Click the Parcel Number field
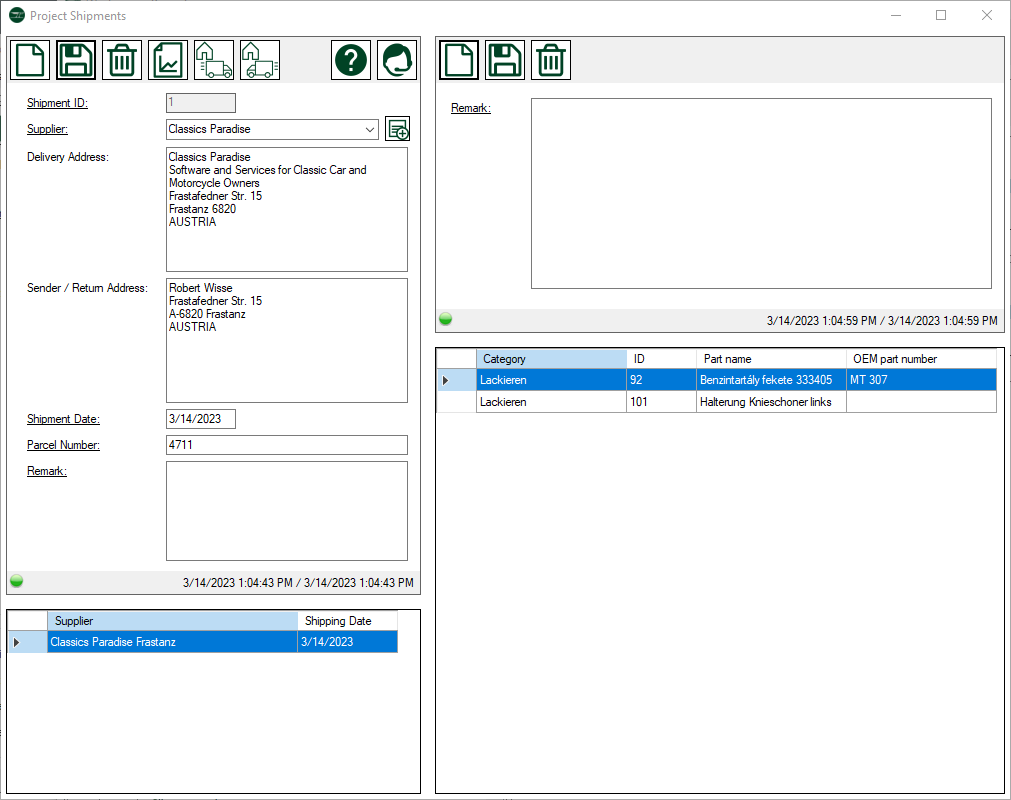The width and height of the screenshot is (1011, 800). click(x=287, y=445)
